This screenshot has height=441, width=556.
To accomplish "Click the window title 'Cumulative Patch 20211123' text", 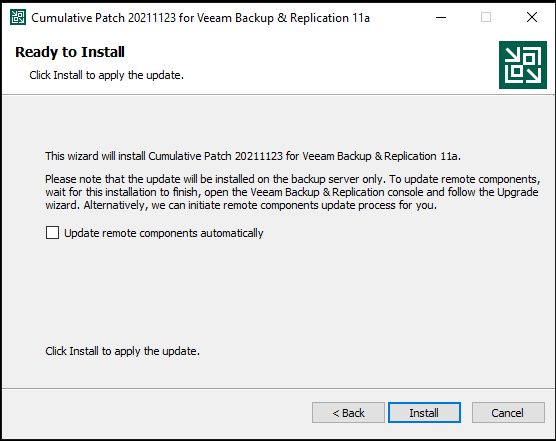I will tap(104, 18).
